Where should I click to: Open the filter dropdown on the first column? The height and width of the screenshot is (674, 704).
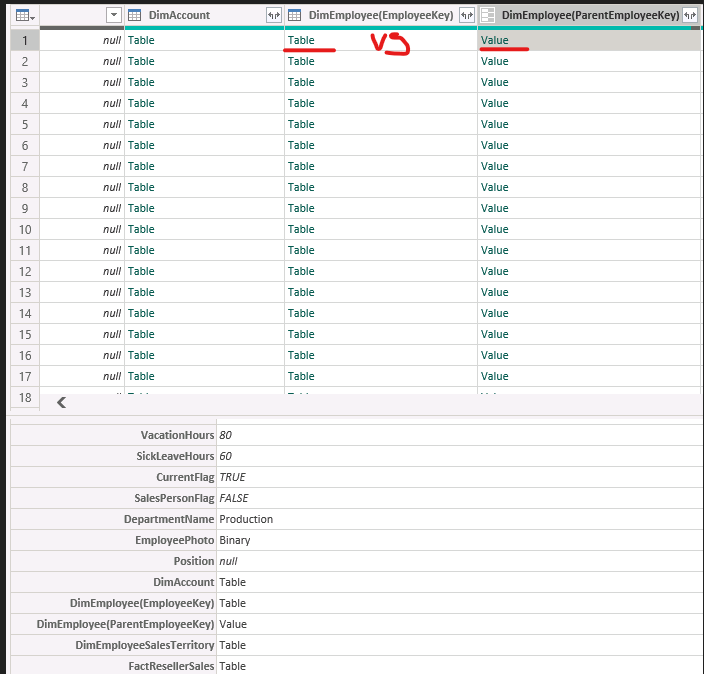tap(114, 15)
